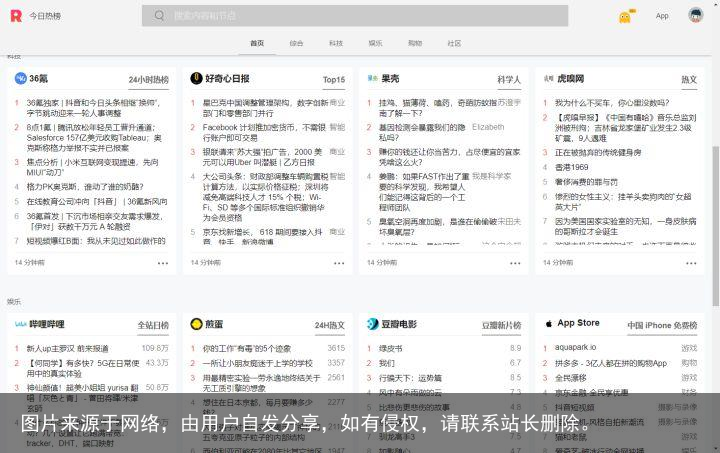Screen dimensions: 720x453
Task: Open the Facebook 计划推加密货币 article
Action: [264, 132]
